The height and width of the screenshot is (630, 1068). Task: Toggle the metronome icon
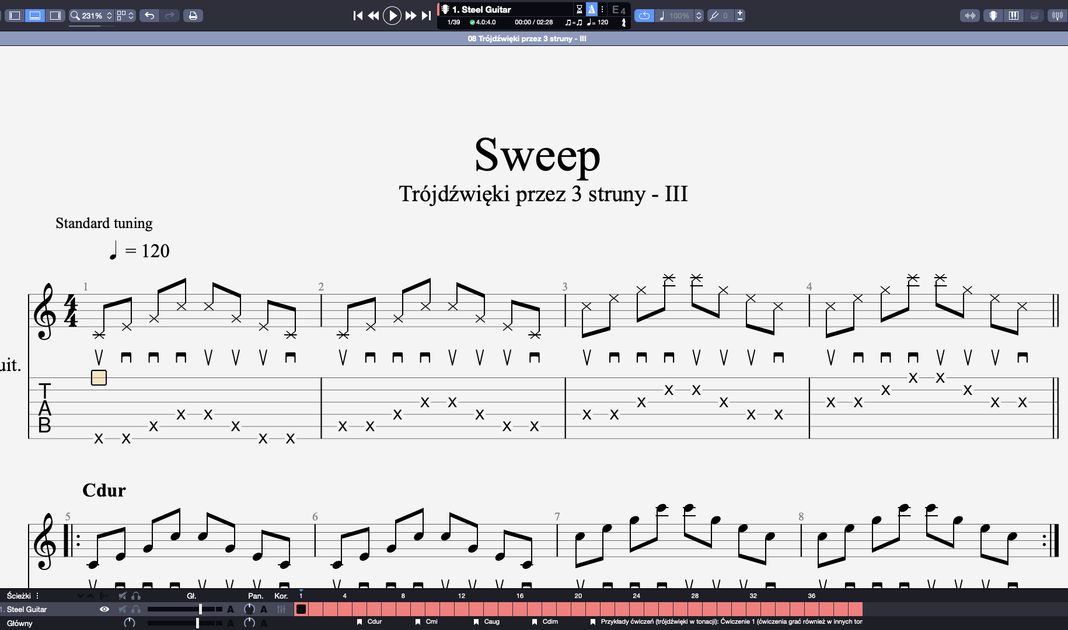[593, 9]
